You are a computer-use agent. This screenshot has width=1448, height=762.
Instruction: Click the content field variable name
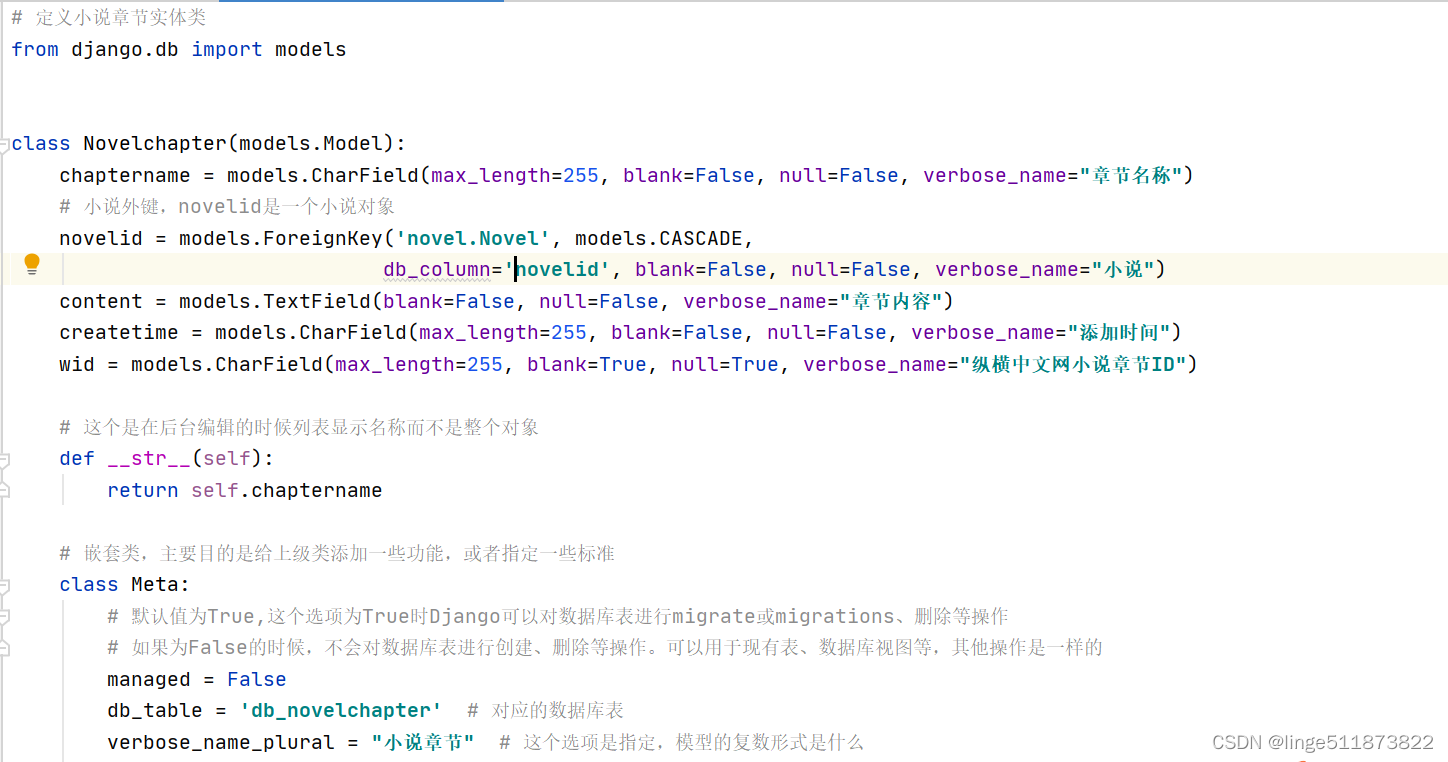tap(101, 301)
